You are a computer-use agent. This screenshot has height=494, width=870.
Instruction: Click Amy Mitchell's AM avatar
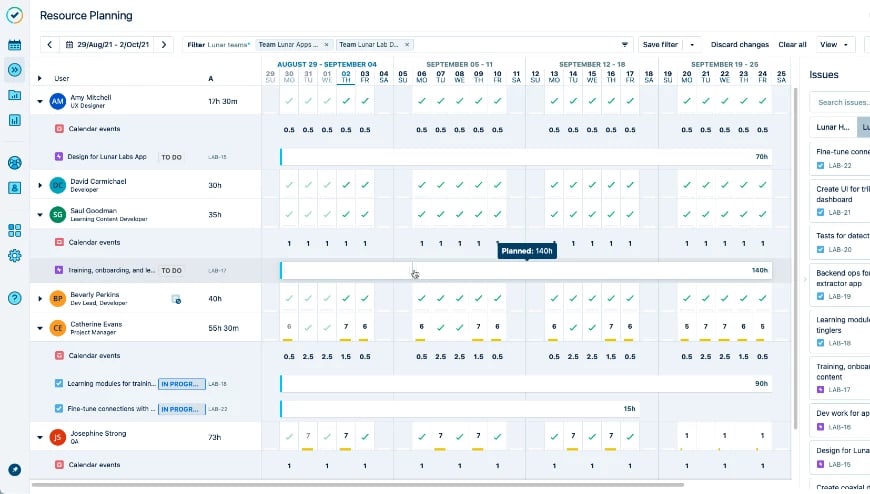click(x=58, y=101)
